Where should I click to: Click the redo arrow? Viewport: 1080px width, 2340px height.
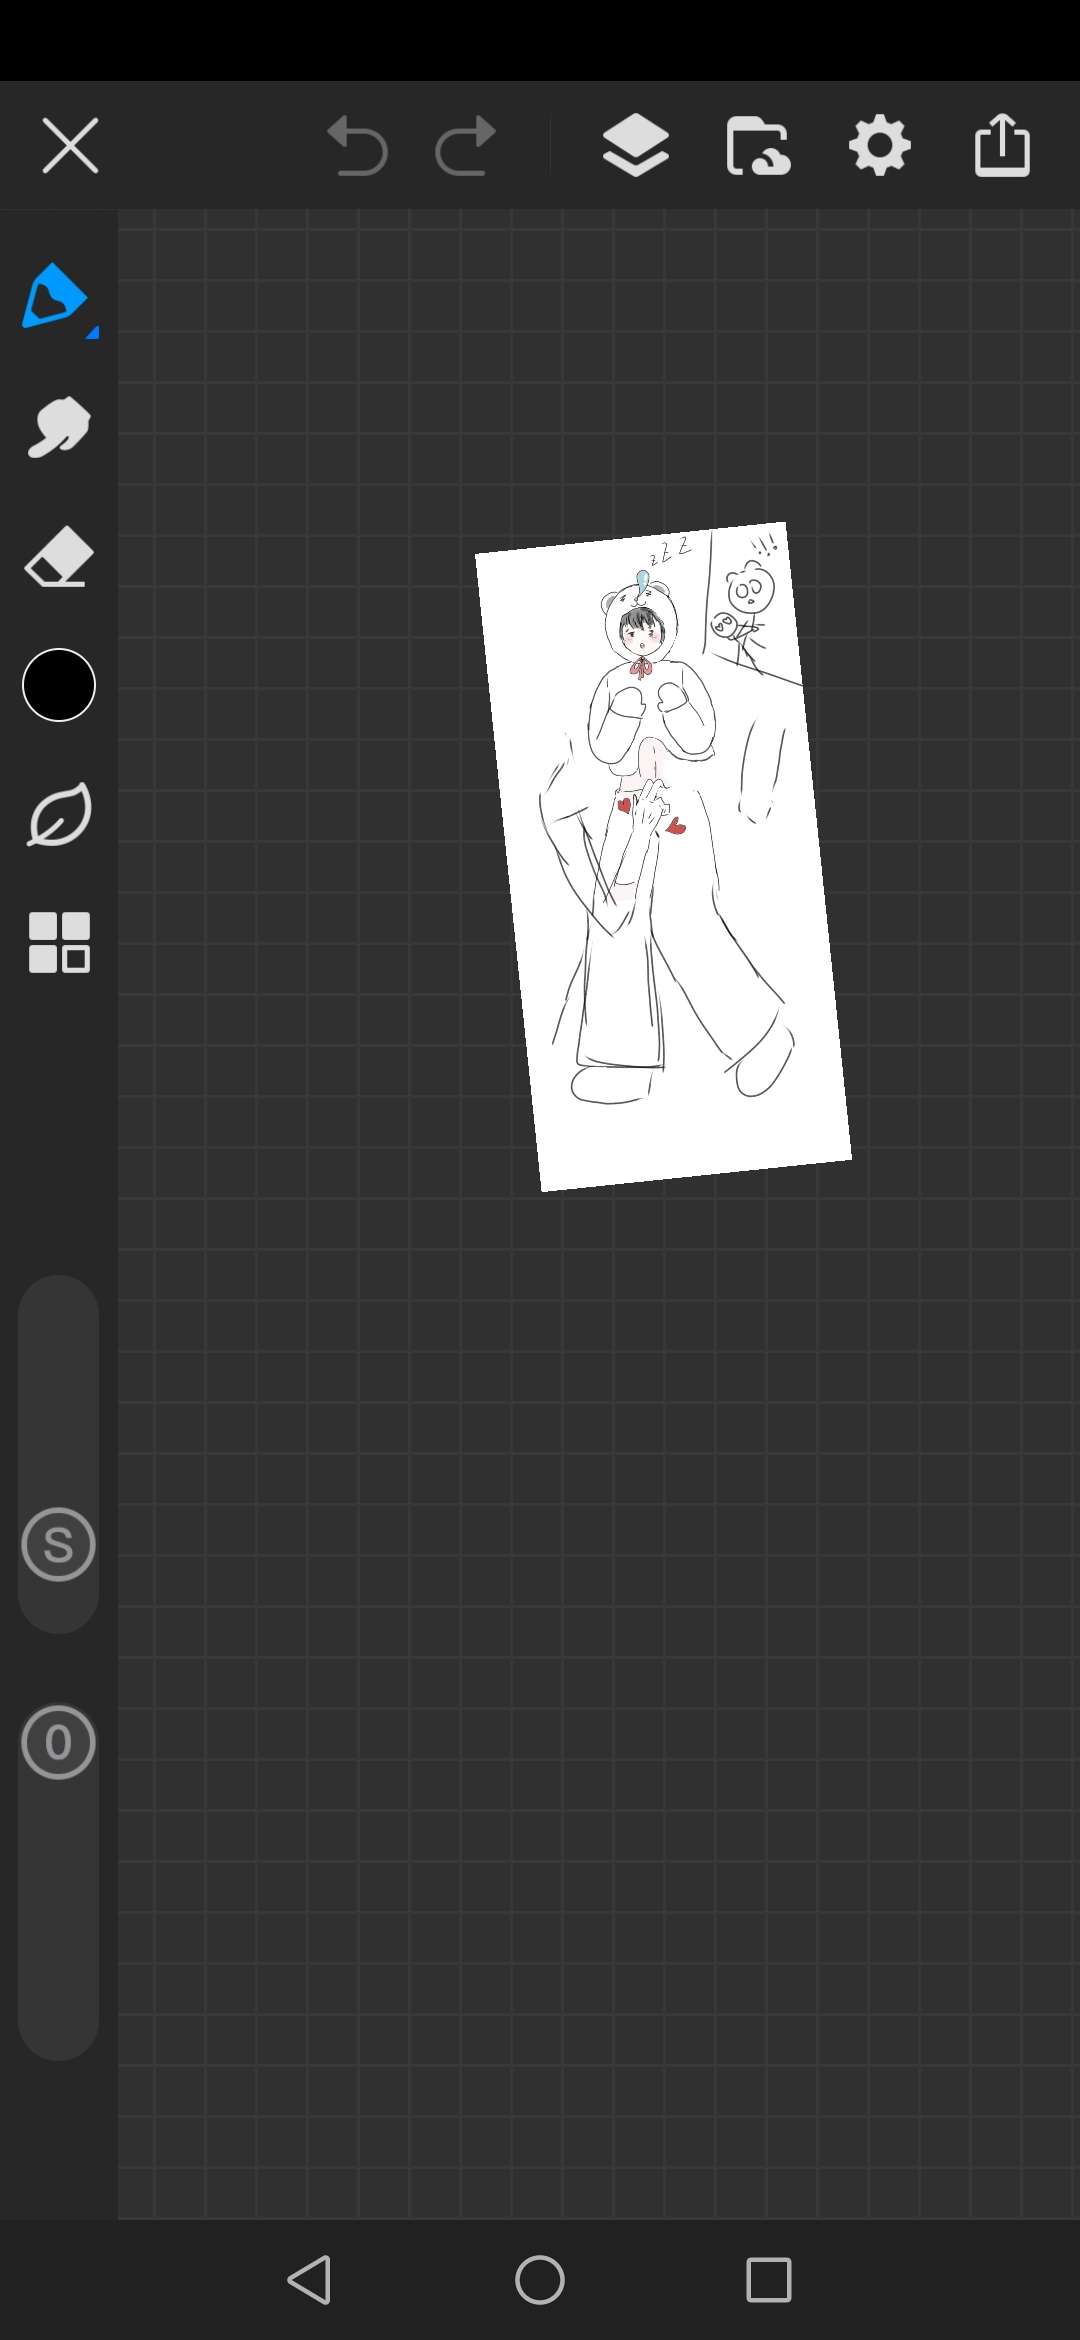[x=466, y=146]
